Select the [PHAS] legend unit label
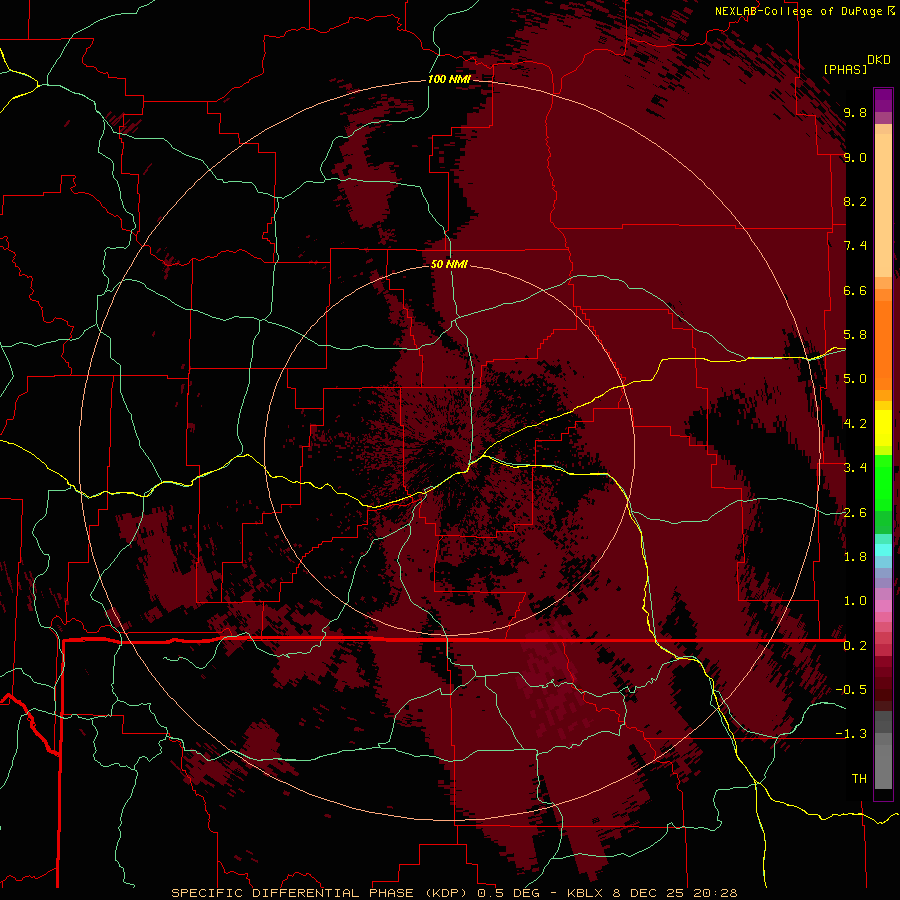 tap(845, 69)
